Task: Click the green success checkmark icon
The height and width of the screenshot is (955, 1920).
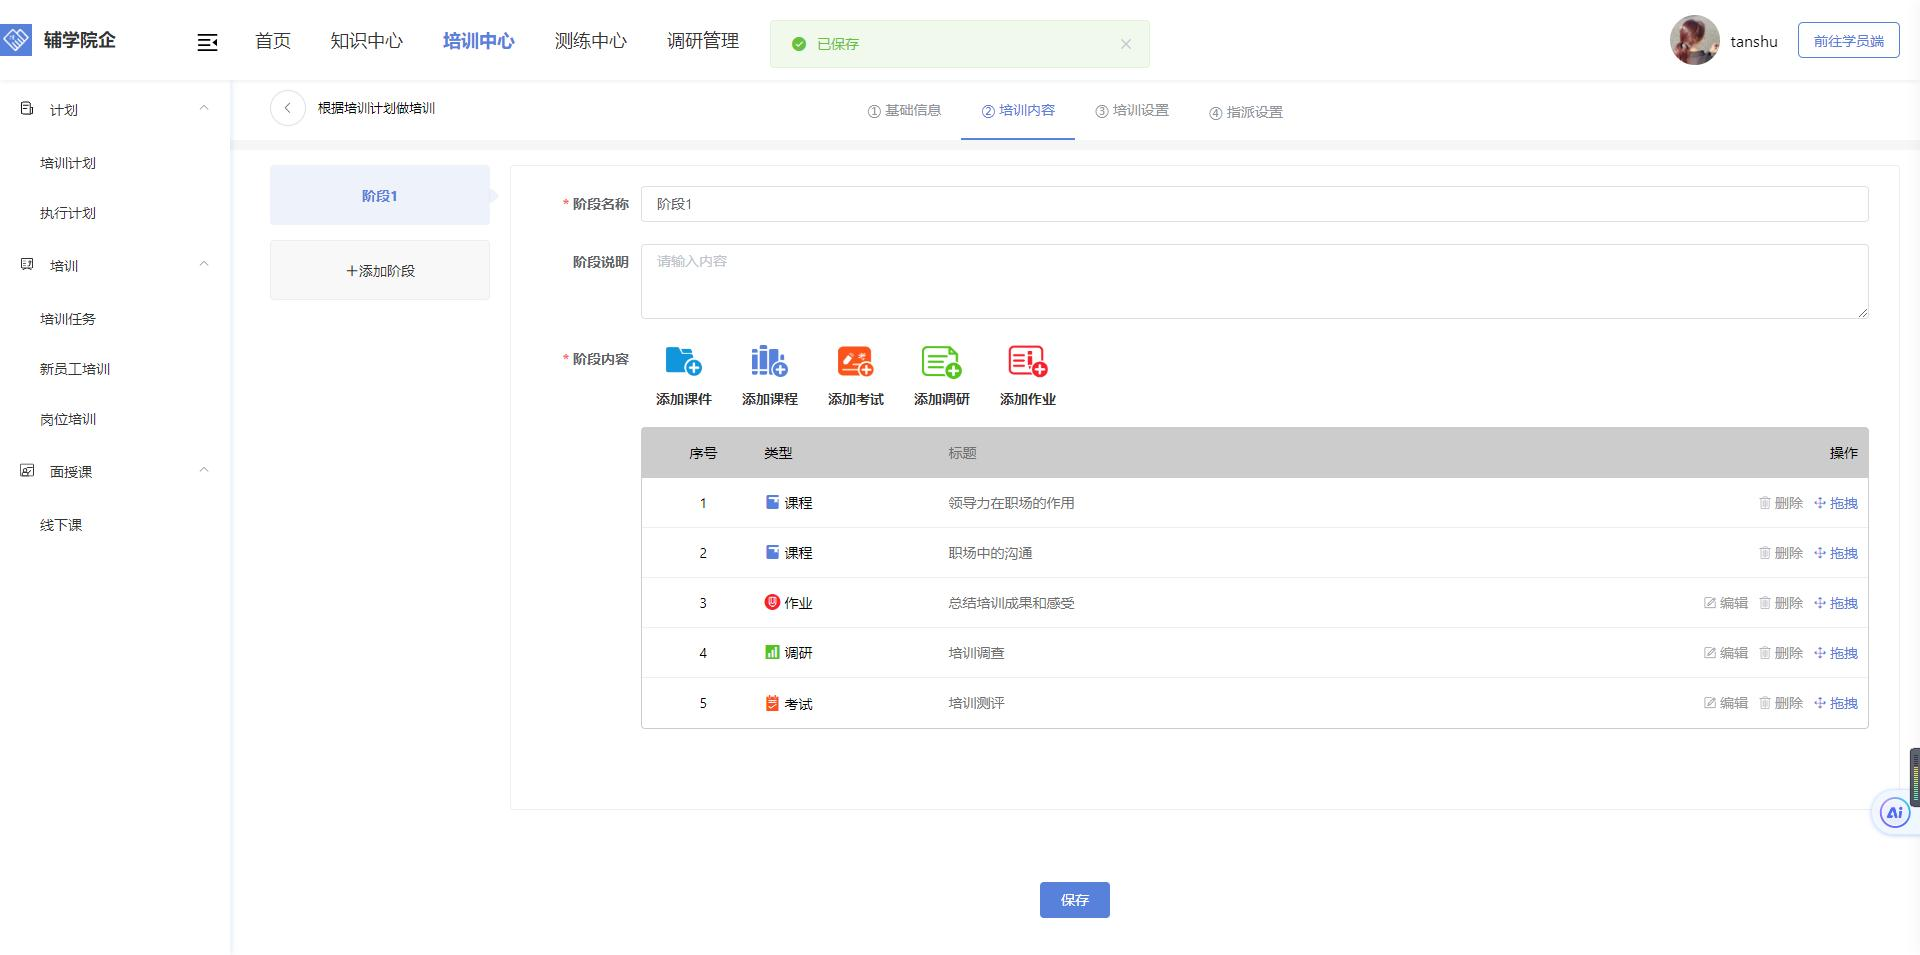Action: point(799,44)
